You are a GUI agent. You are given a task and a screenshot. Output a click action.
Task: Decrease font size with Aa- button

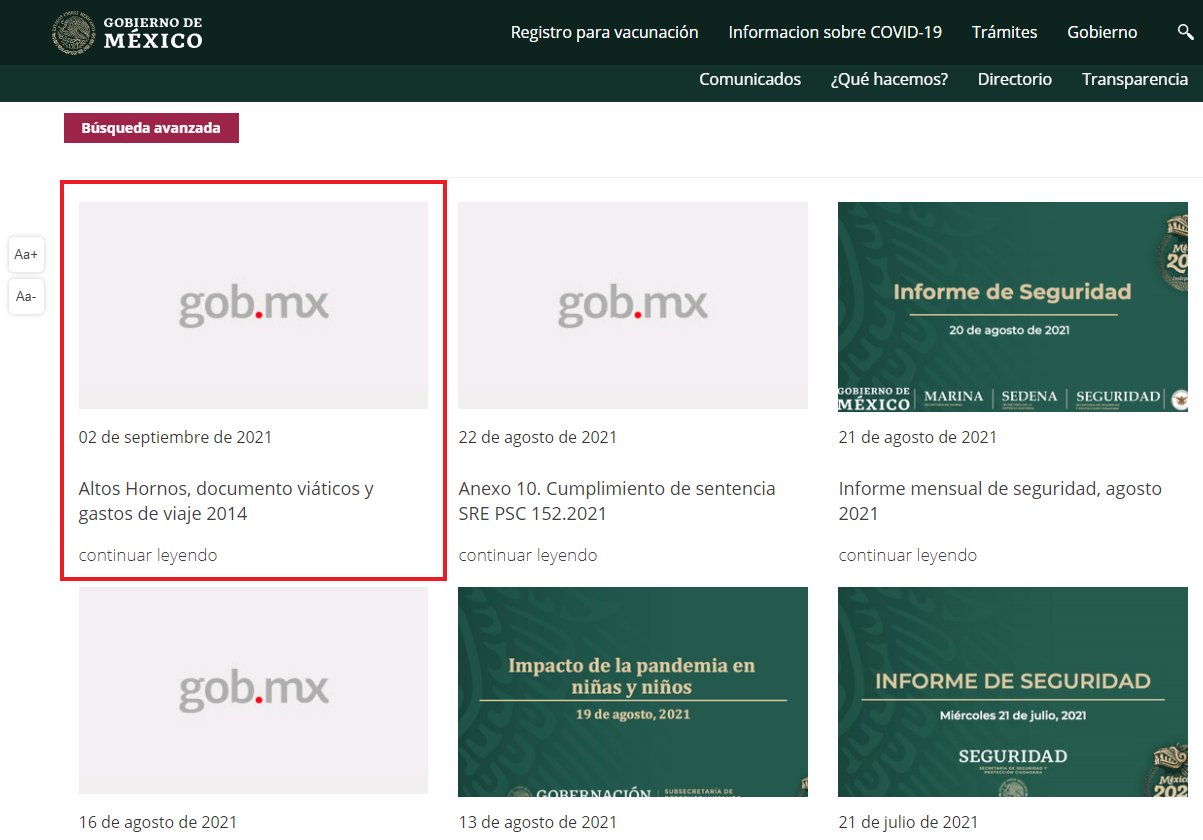26,297
